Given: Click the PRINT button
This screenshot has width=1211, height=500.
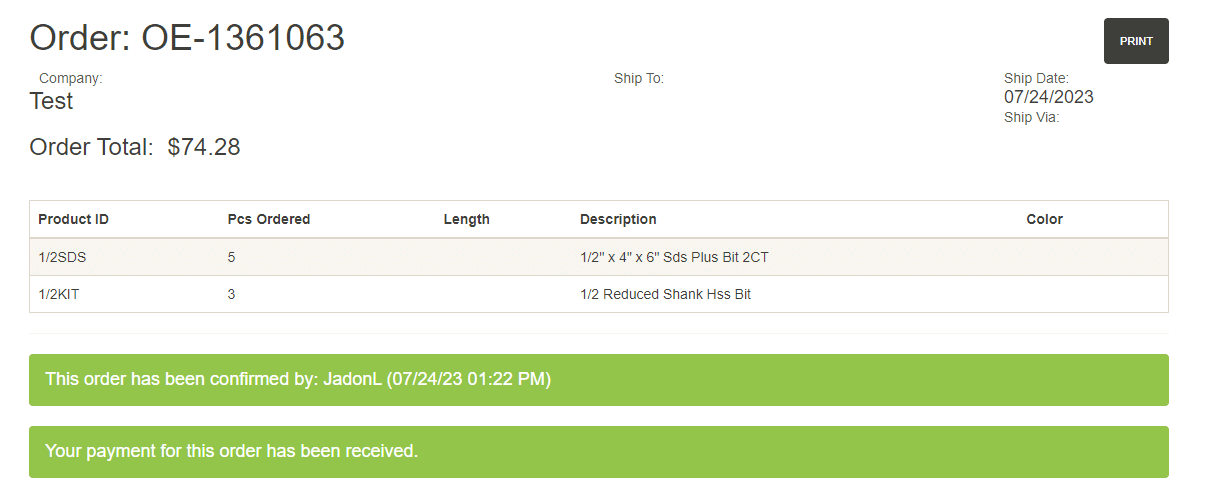Looking at the screenshot, I should click(1136, 41).
